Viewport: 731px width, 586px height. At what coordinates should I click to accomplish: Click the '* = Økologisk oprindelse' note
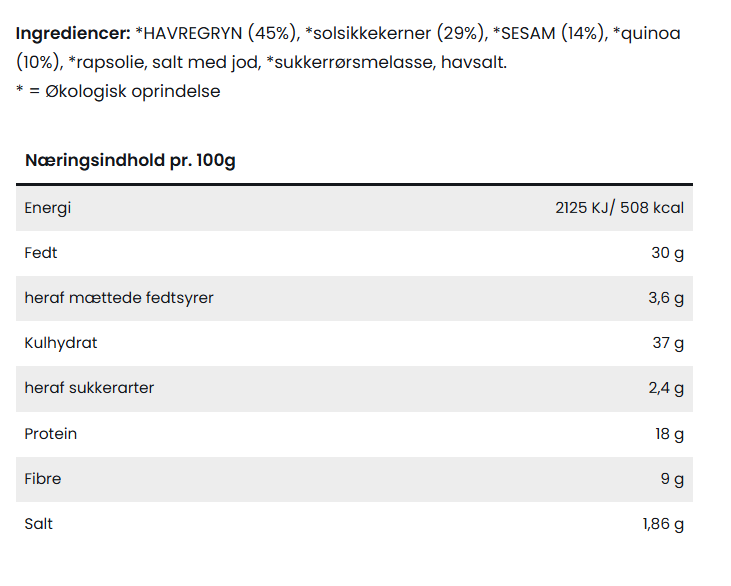118,91
